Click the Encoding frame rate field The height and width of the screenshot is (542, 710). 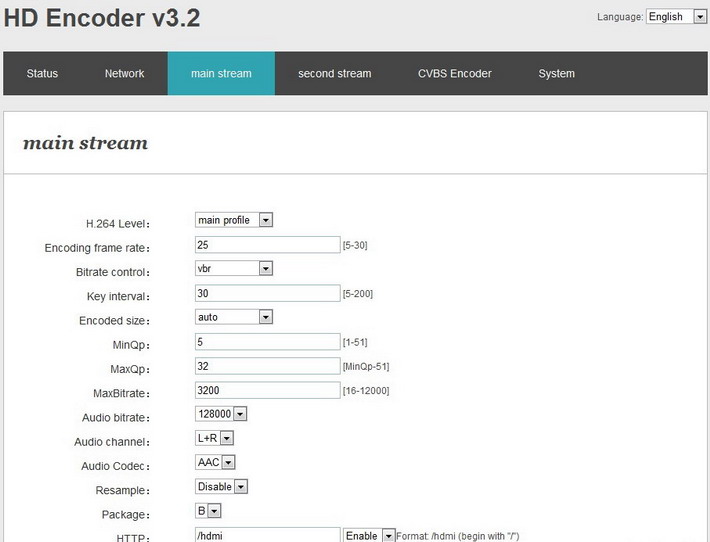(x=268, y=244)
